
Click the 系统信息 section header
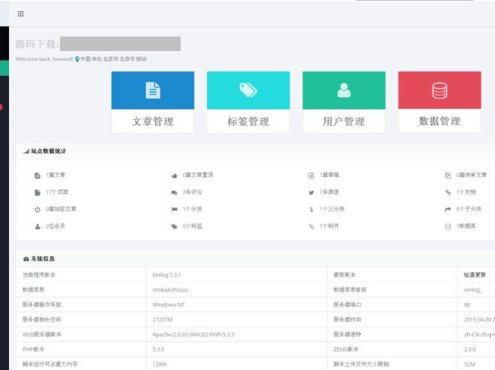click(x=43, y=259)
